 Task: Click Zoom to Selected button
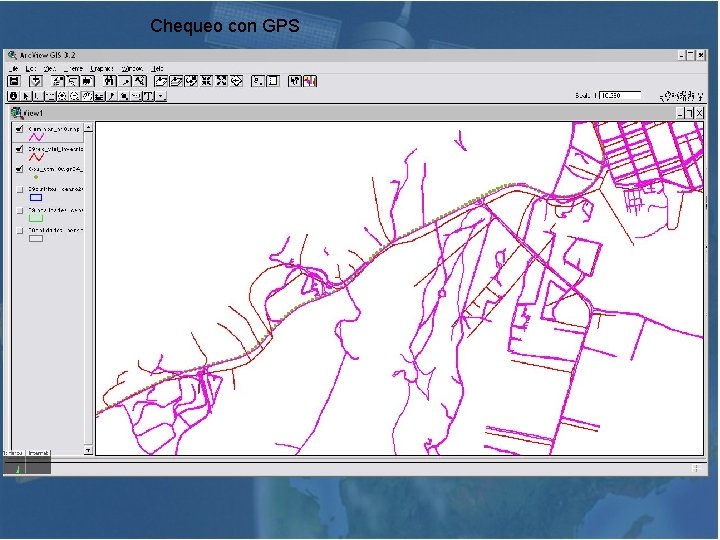pyautogui.click(x=191, y=81)
